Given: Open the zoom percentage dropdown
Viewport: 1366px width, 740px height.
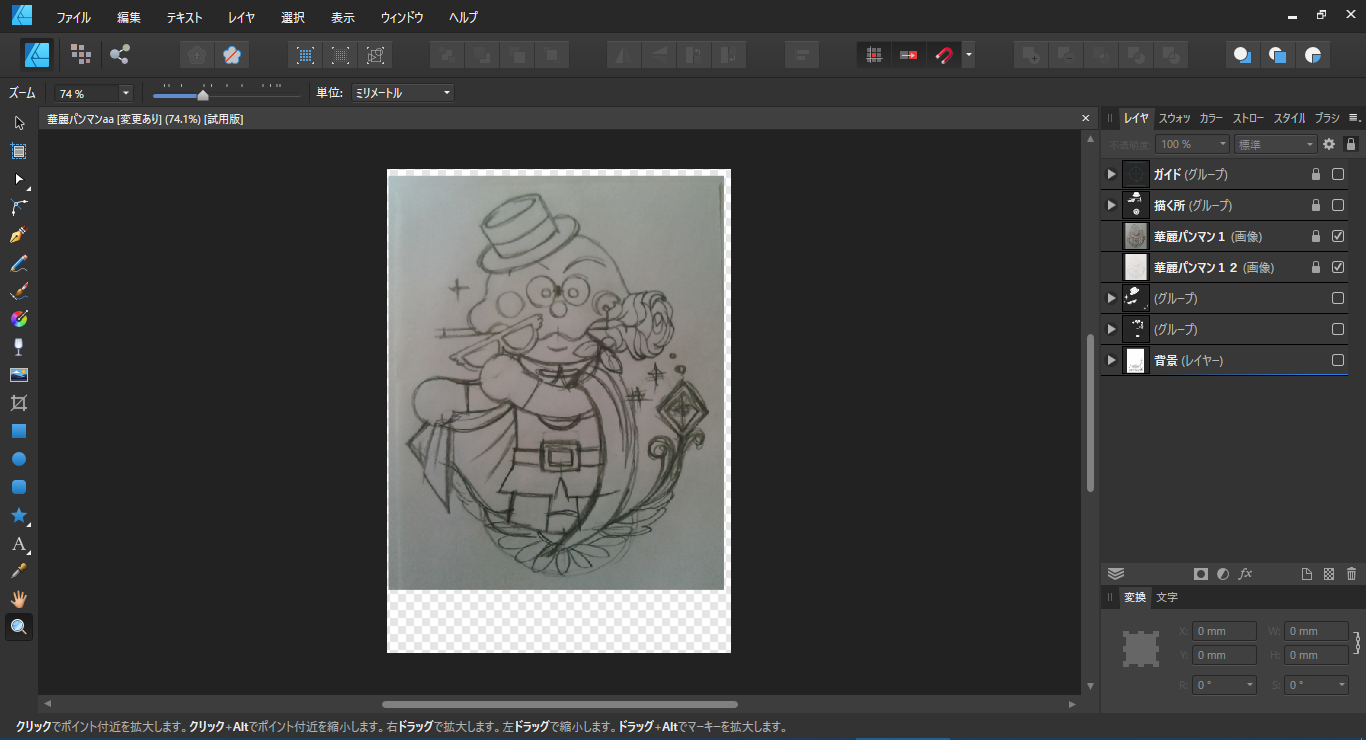Looking at the screenshot, I should (x=126, y=93).
